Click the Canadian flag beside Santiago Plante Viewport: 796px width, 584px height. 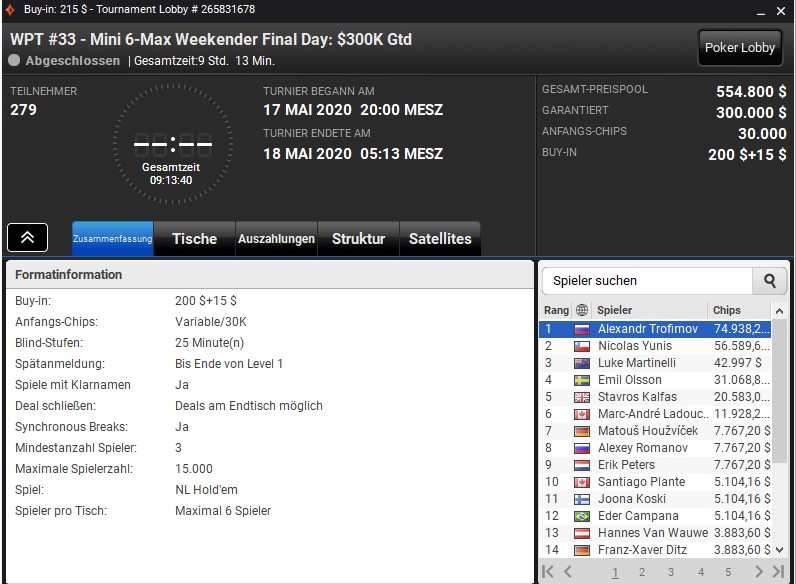(x=582, y=482)
